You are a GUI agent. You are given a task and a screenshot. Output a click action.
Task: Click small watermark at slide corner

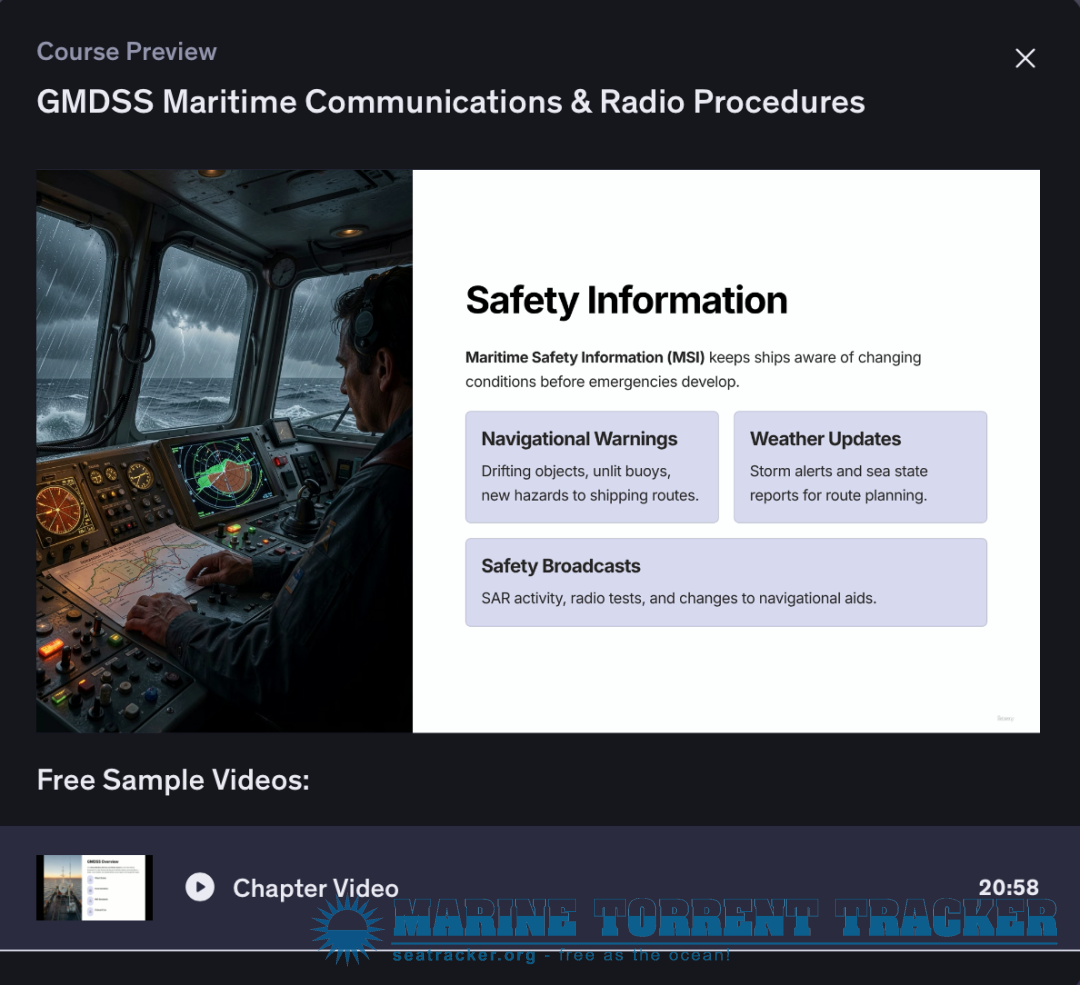1005,718
